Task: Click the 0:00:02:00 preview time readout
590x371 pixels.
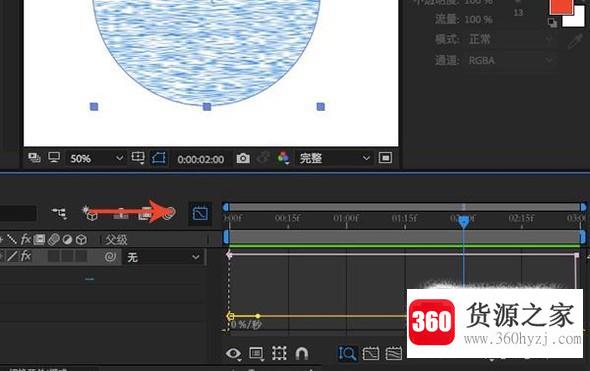Action: pos(201,159)
